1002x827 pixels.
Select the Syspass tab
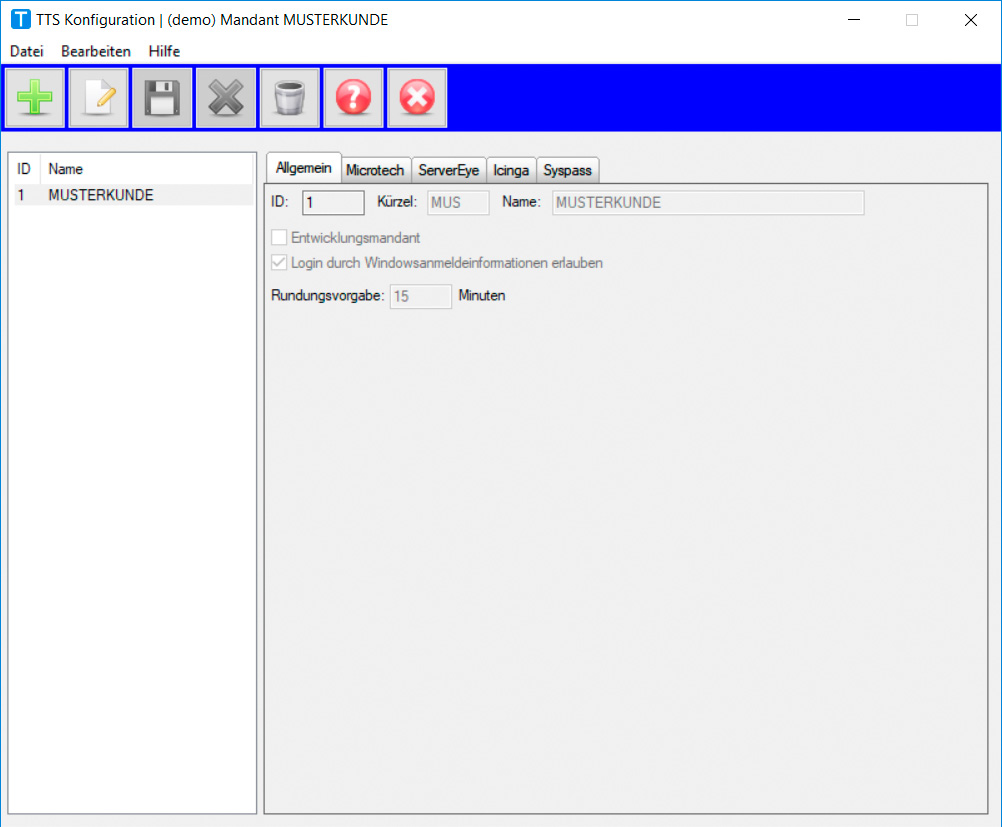click(x=567, y=170)
